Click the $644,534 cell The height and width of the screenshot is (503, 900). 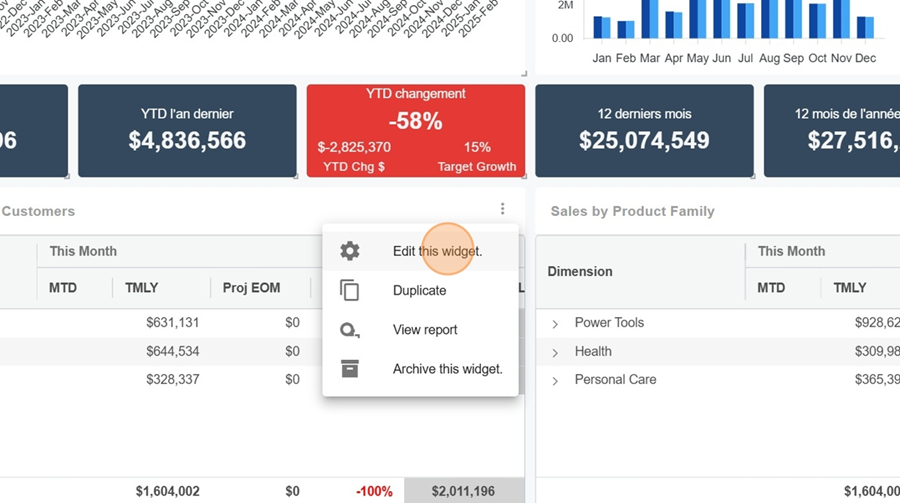tap(173, 351)
